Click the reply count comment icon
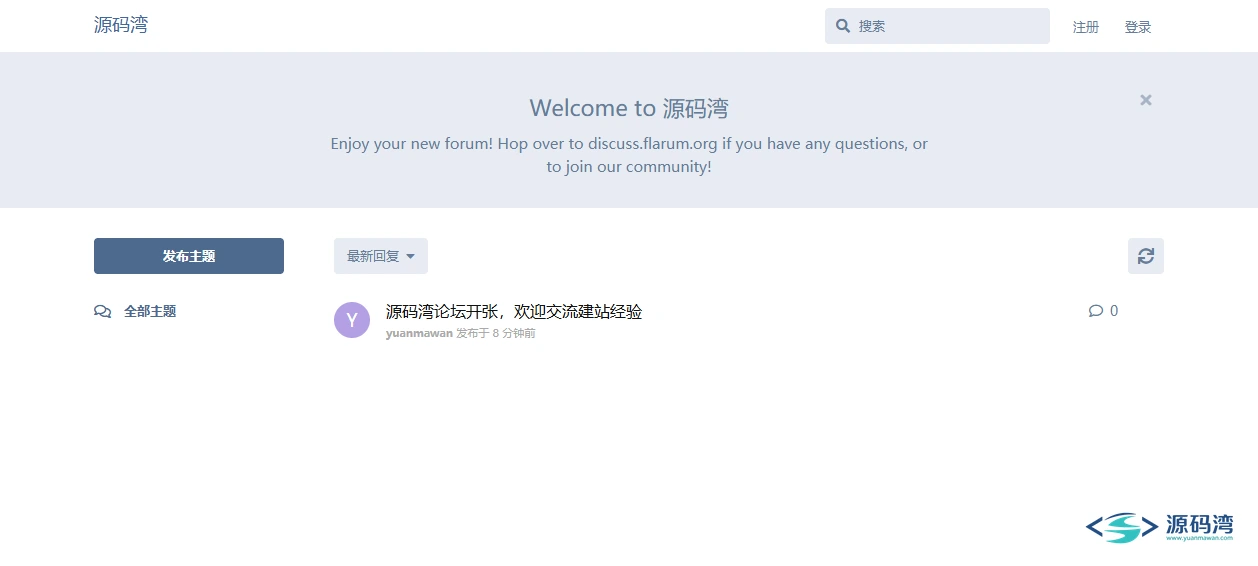 (1096, 311)
